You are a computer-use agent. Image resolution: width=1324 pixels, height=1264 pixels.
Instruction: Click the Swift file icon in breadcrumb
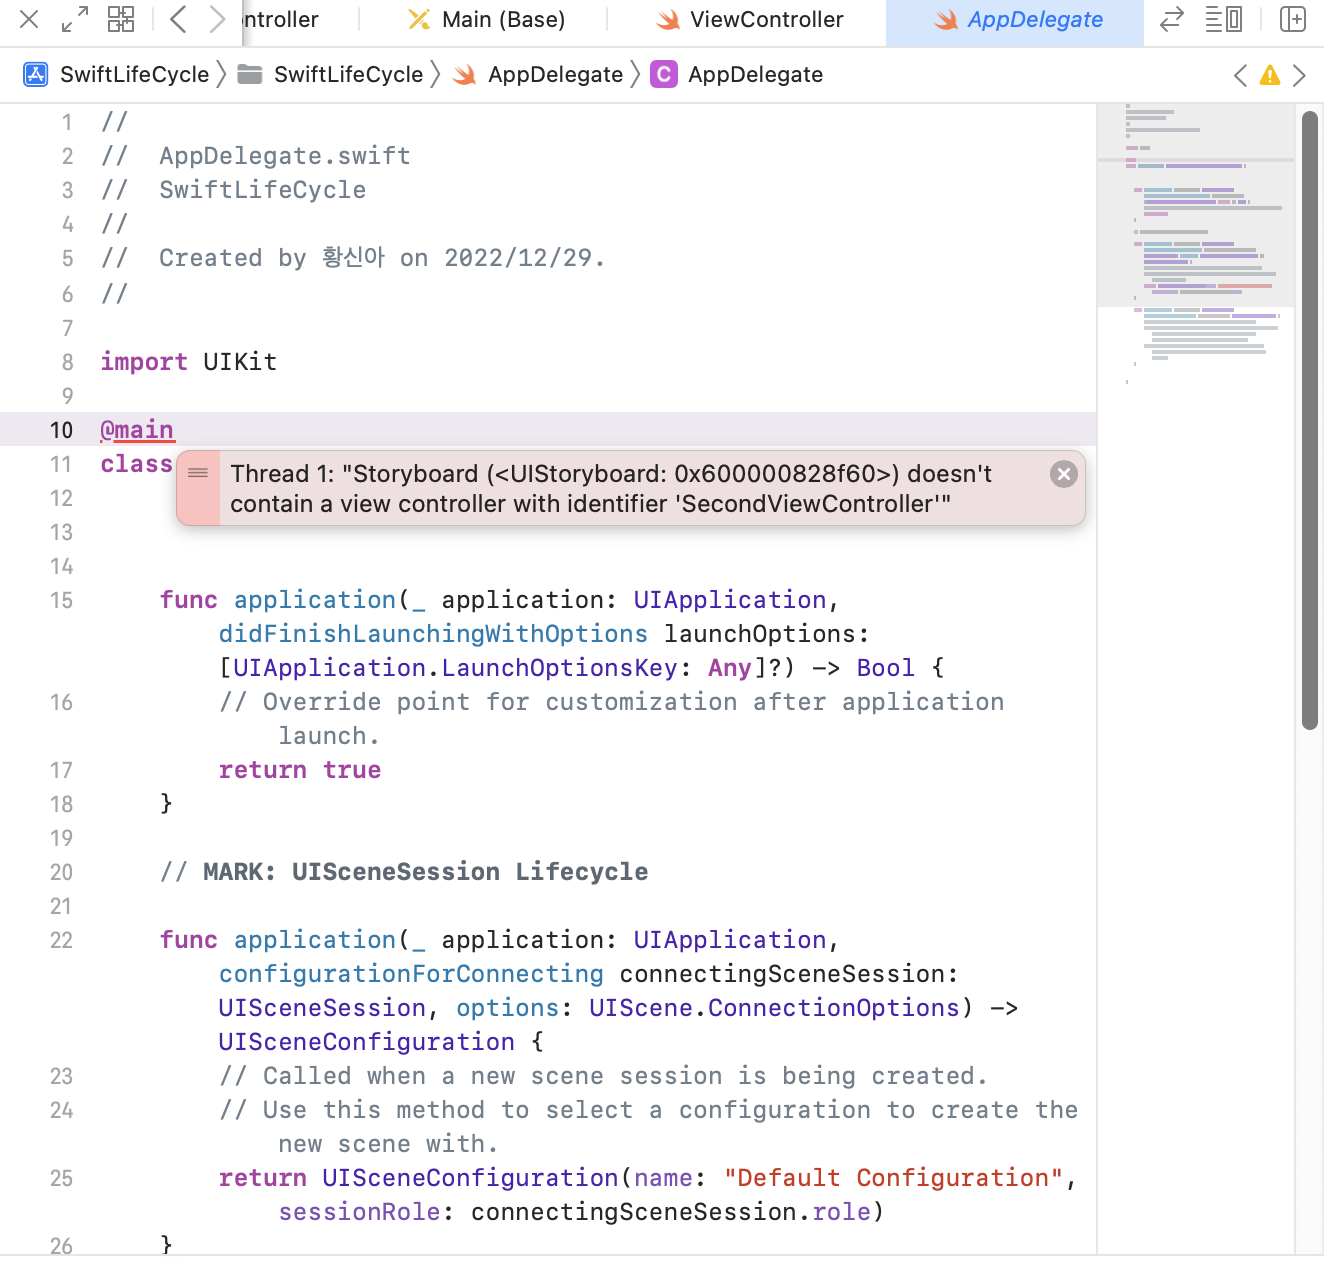pos(464,75)
